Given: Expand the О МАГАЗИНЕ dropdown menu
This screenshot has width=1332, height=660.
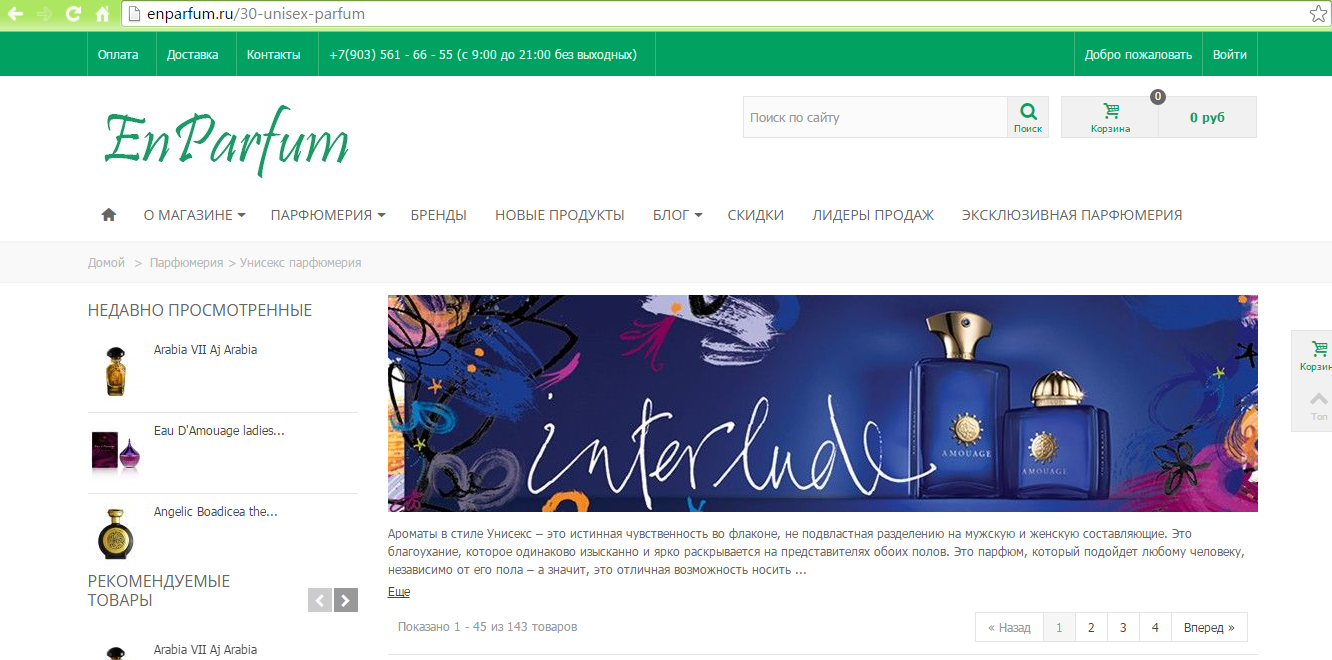Looking at the screenshot, I should [194, 215].
